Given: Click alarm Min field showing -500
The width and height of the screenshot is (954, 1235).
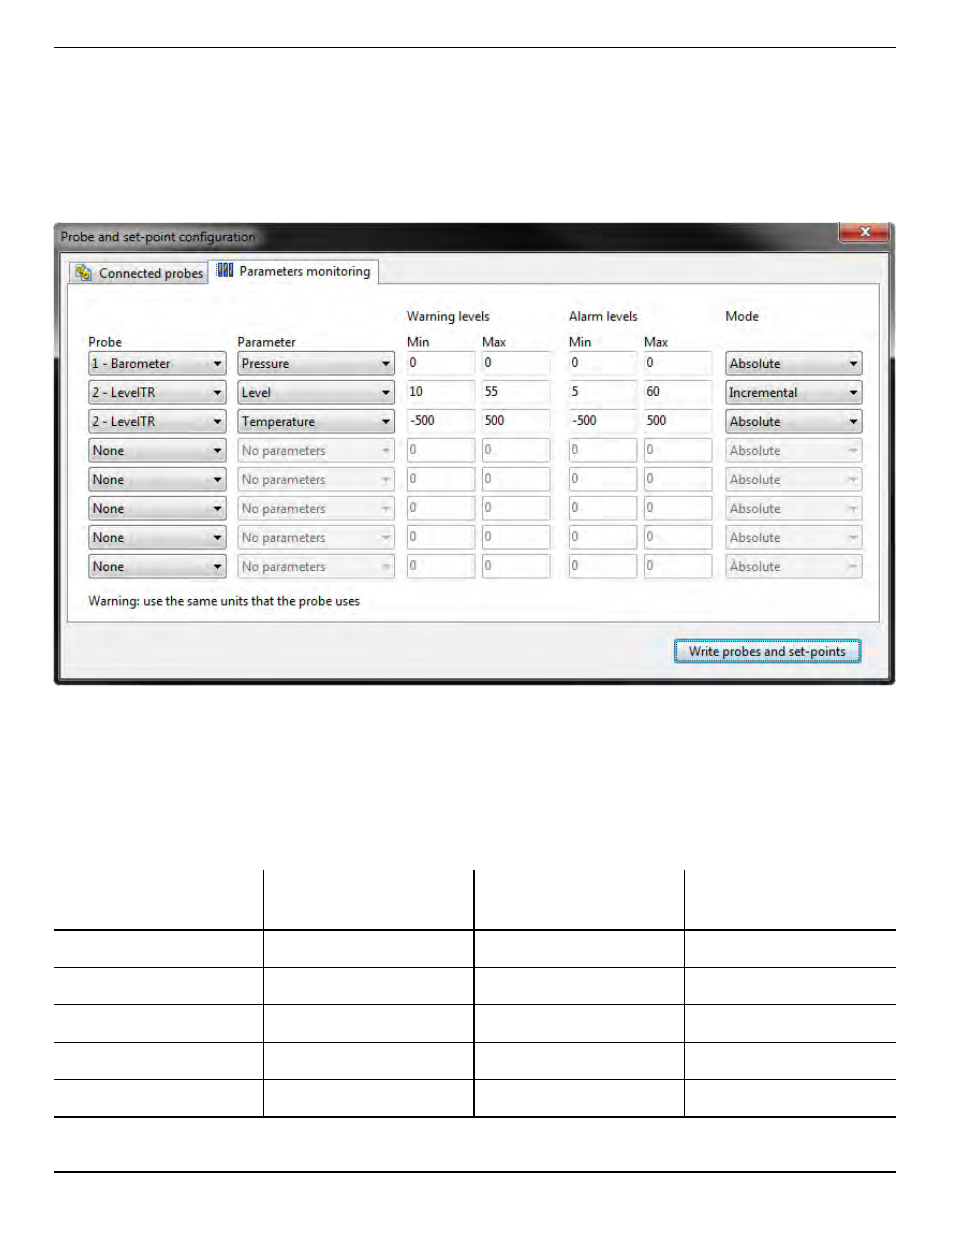Looking at the screenshot, I should click(x=603, y=421).
